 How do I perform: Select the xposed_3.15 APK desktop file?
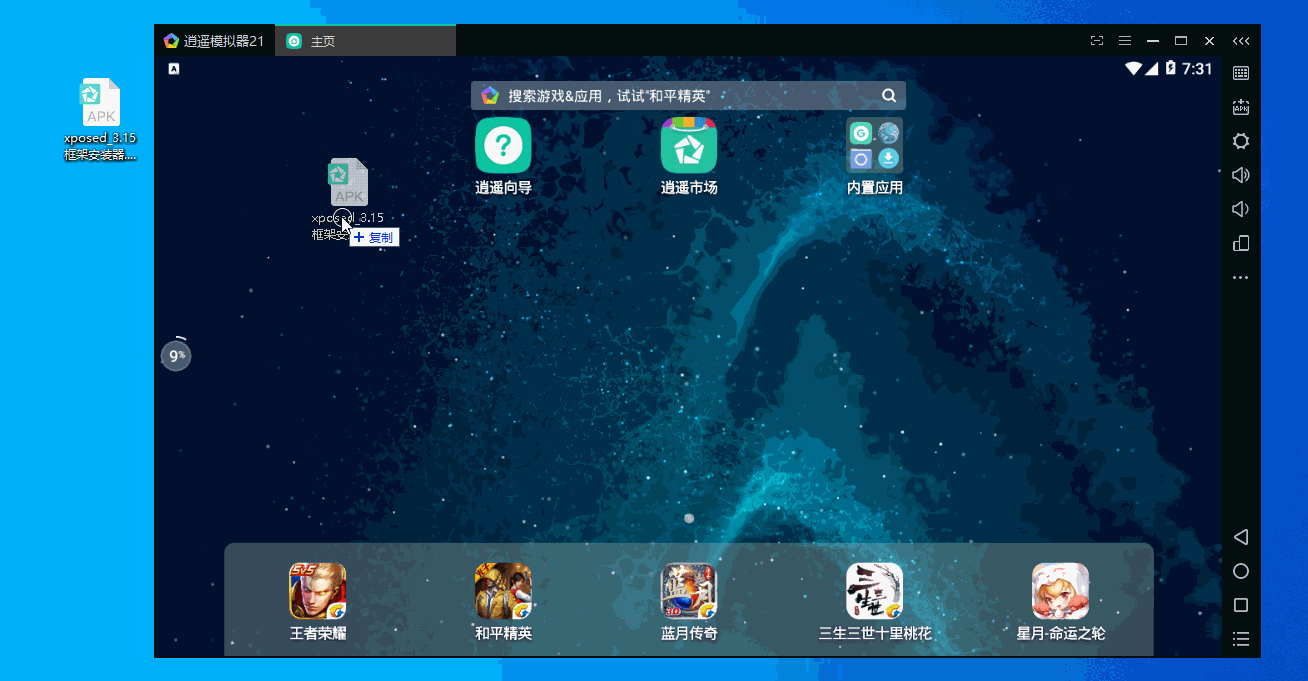coord(100,119)
